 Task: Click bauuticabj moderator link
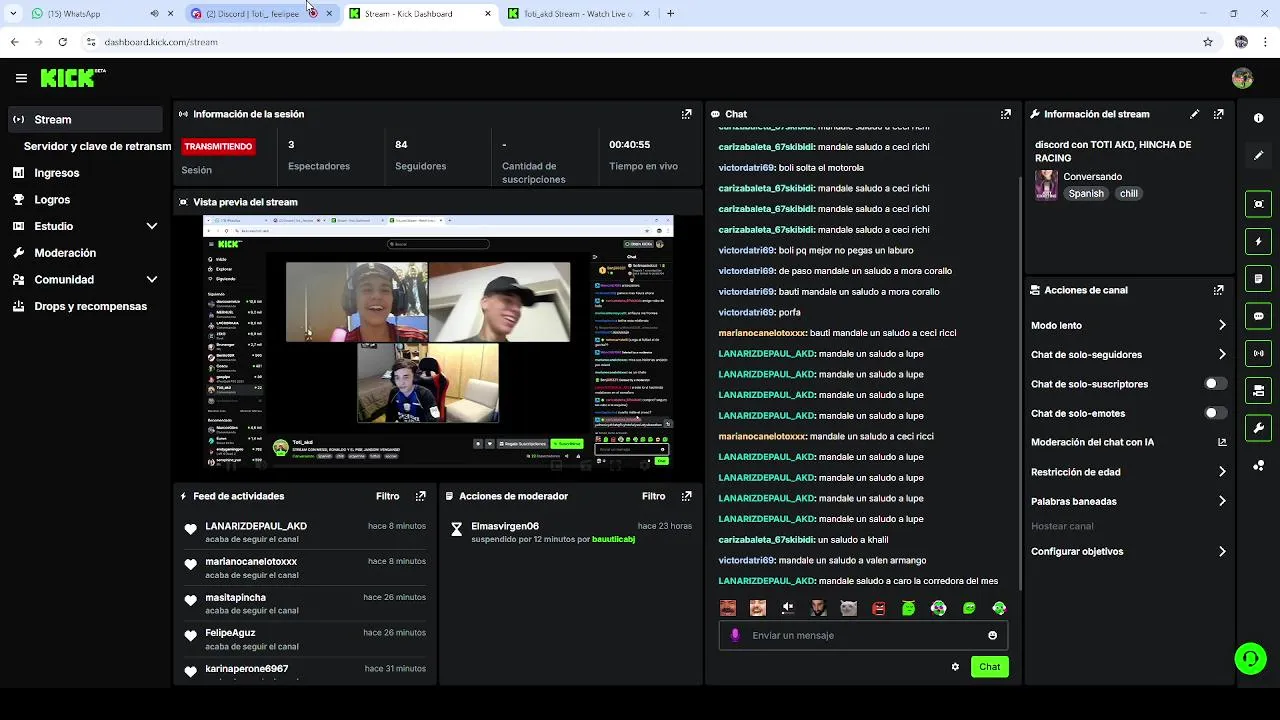613,539
